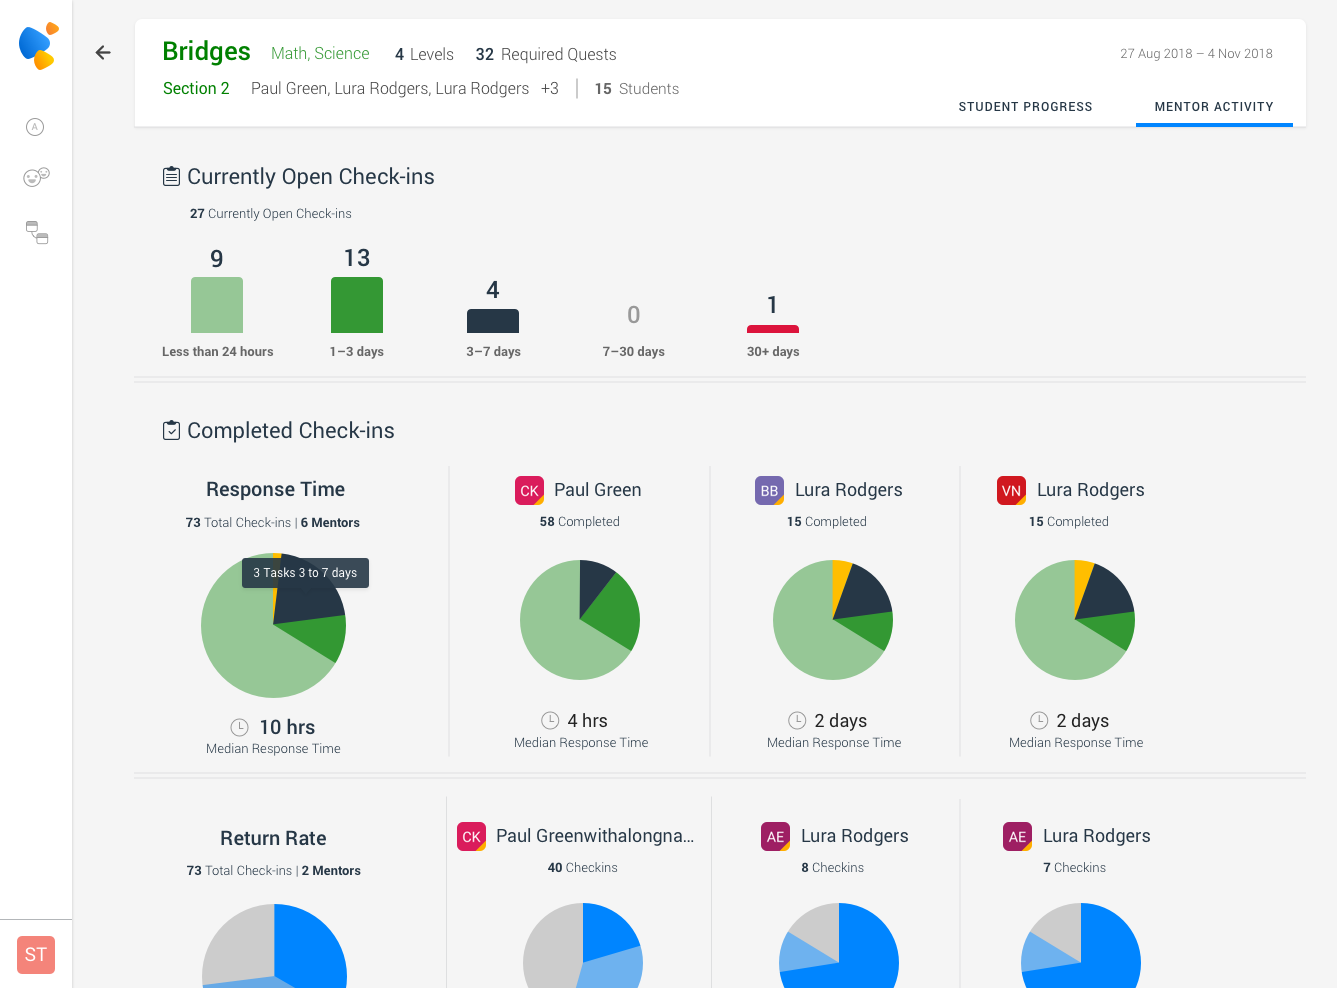Click the 32 Required Quests label
Screen dimensions: 1337x988
546,54
